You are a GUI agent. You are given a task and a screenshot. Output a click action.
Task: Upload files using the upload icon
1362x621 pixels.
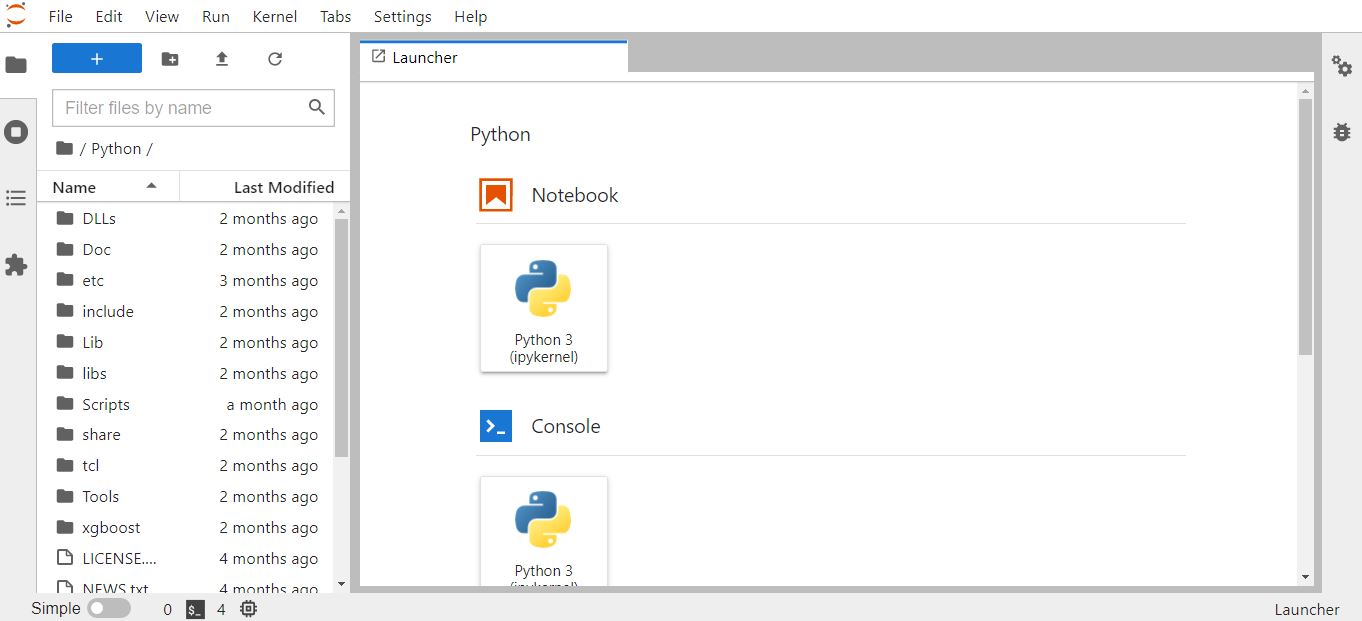point(221,59)
